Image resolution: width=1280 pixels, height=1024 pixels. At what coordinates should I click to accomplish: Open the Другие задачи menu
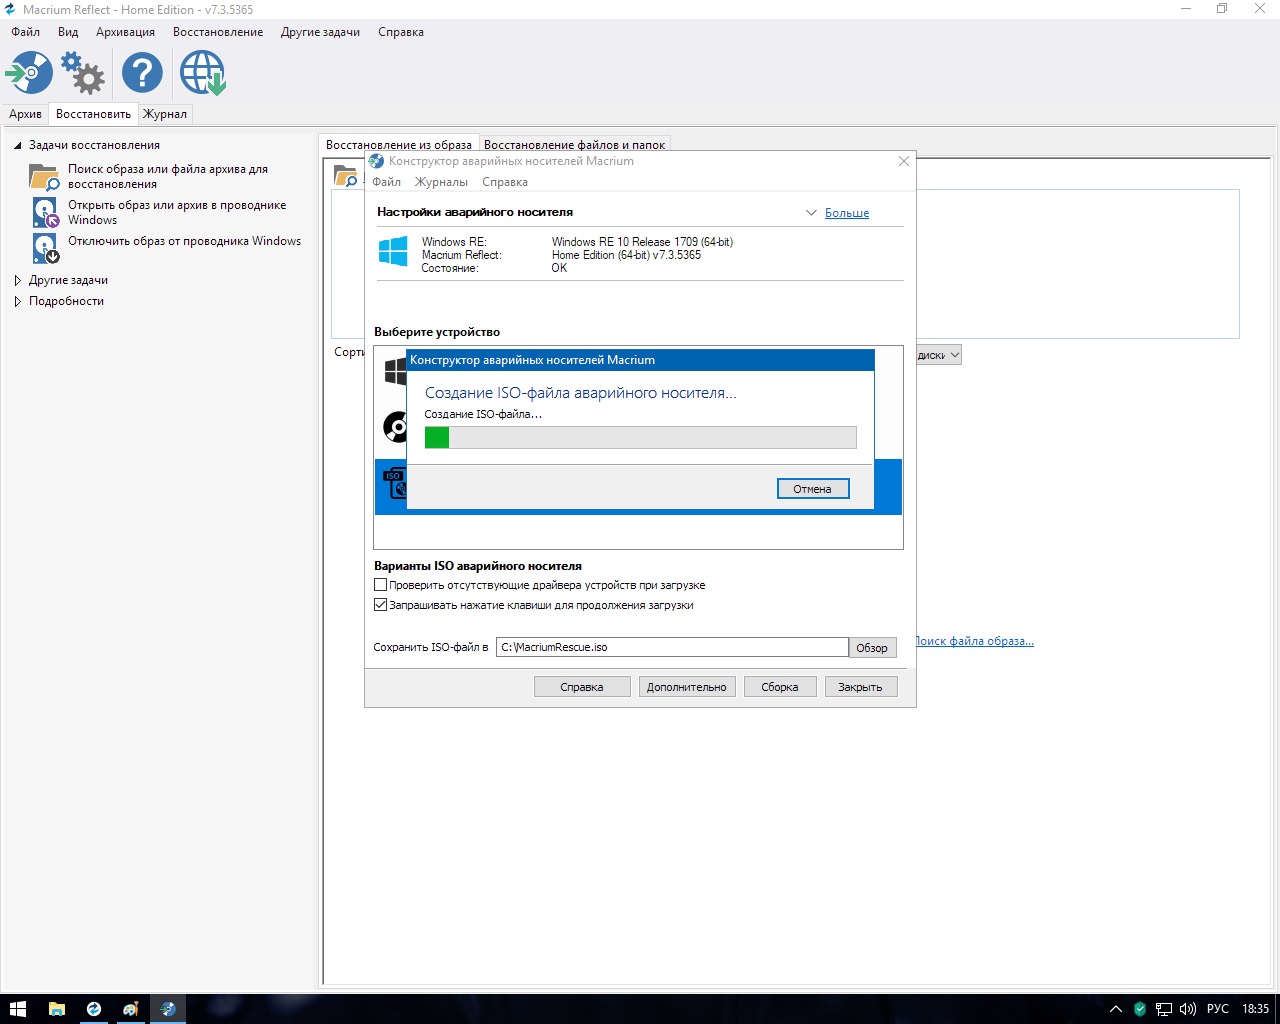pyautogui.click(x=320, y=32)
